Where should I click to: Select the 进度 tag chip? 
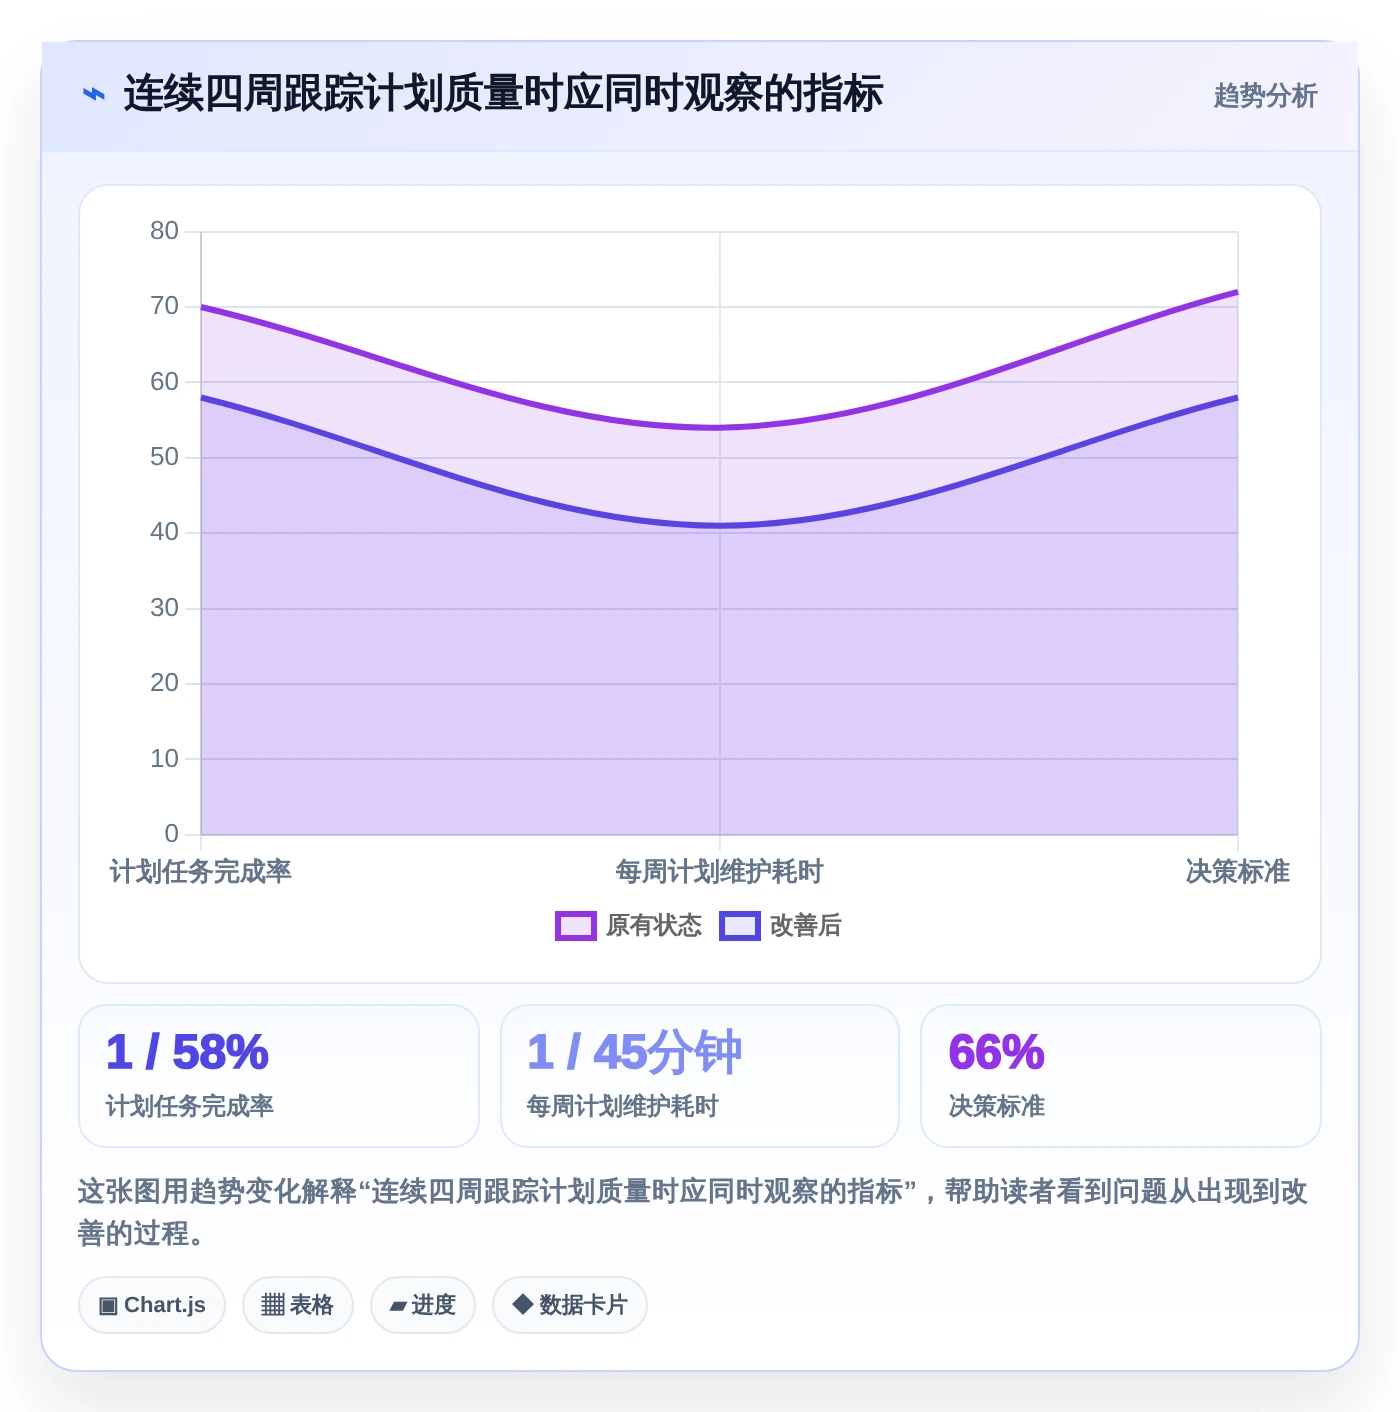(423, 1305)
